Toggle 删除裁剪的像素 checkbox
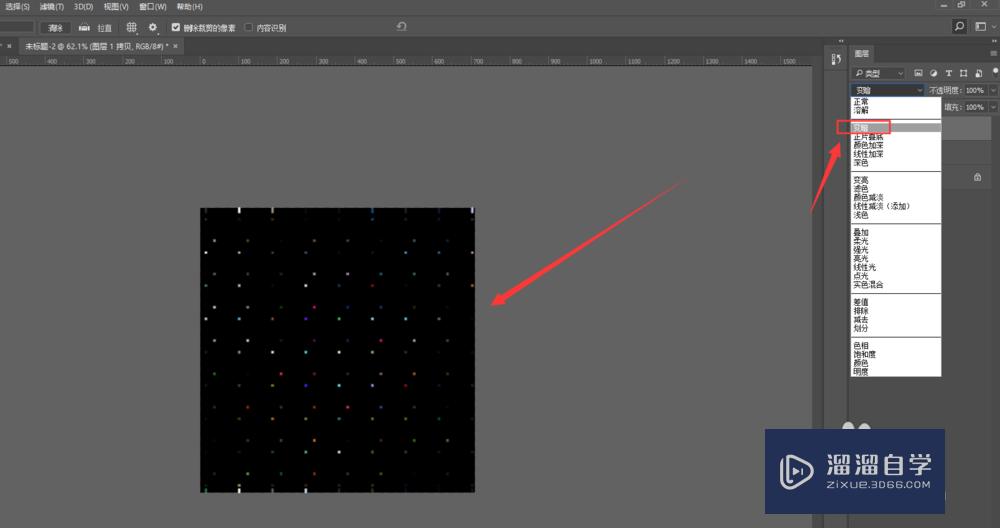This screenshot has height=528, width=1000. pos(176,27)
